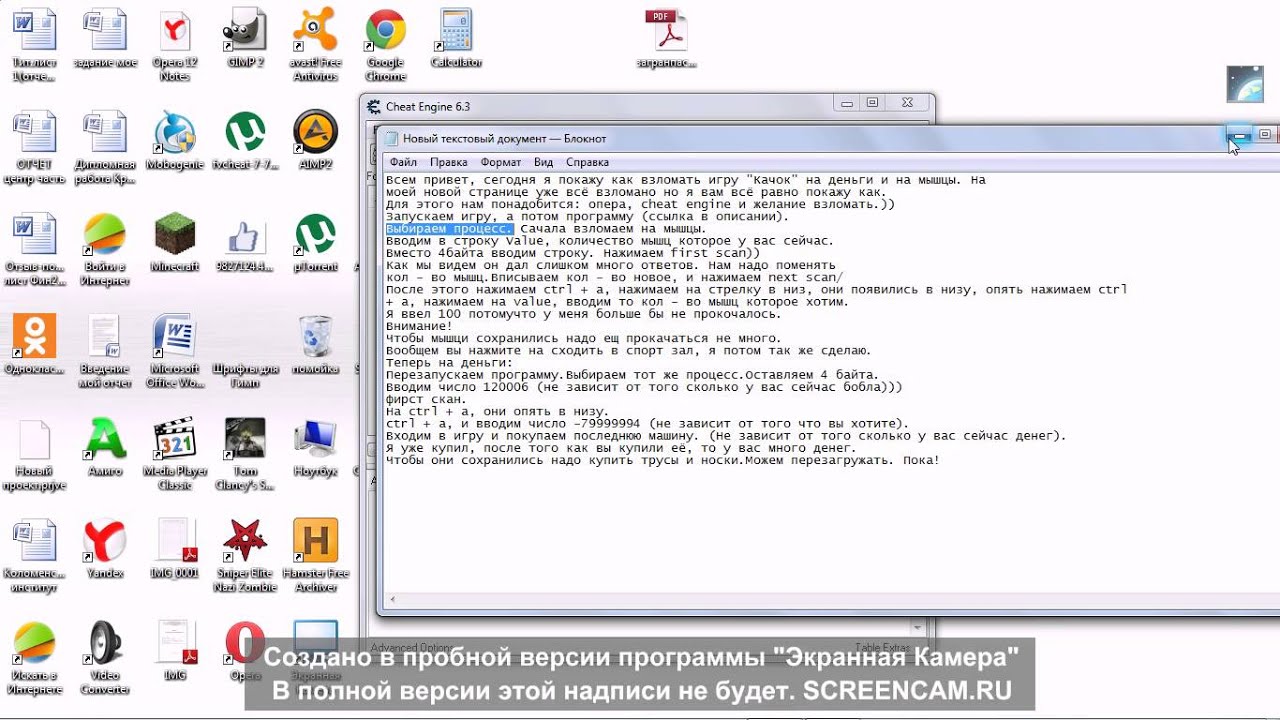Click the line фирст скан
Screen dimensions: 1280x720
426,399
